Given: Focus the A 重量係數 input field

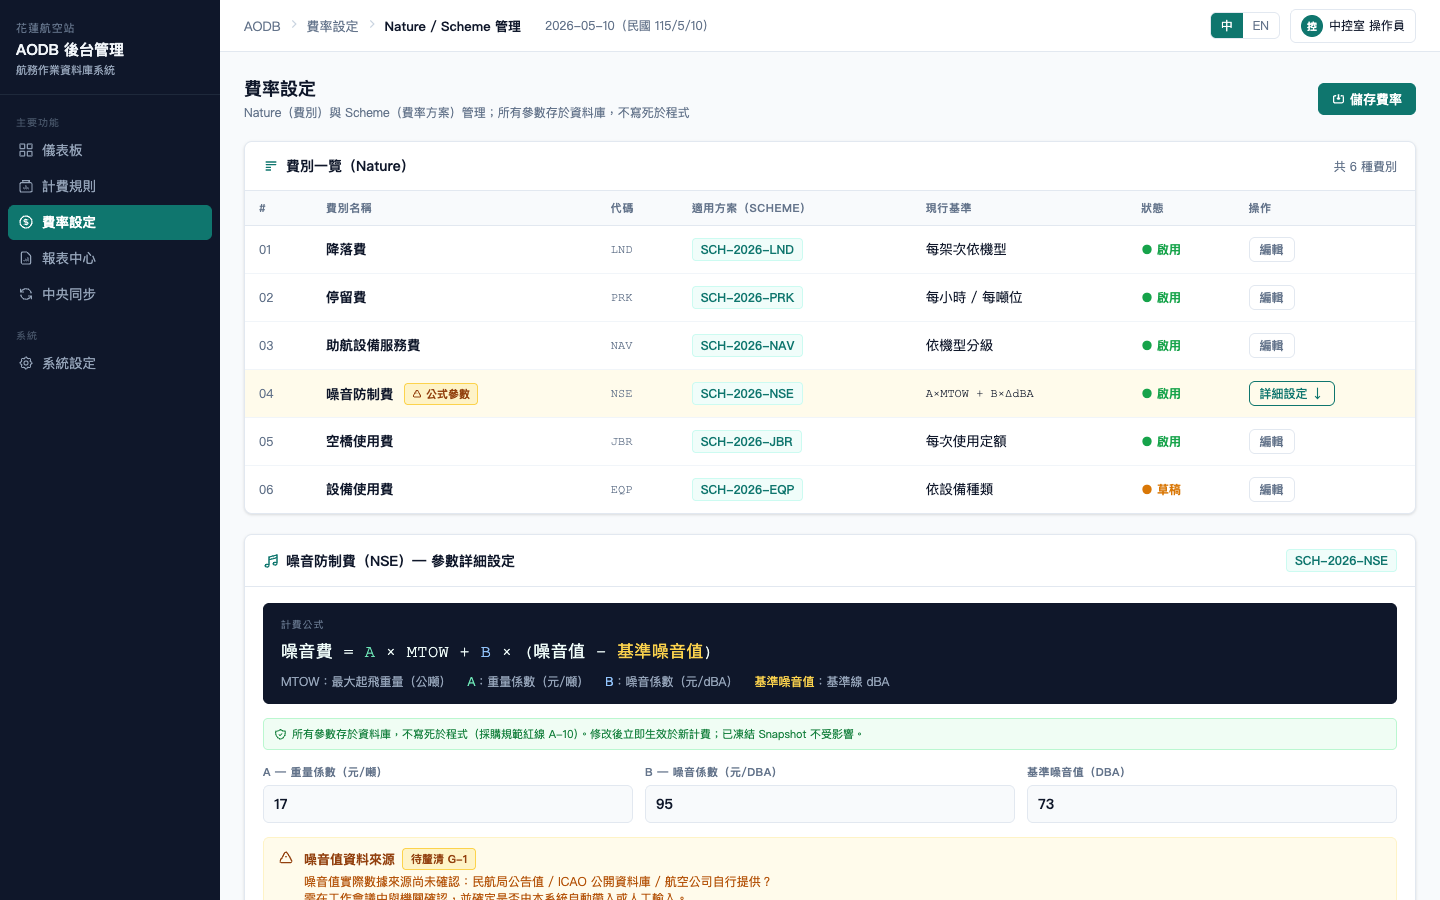Looking at the screenshot, I should pyautogui.click(x=448, y=804).
